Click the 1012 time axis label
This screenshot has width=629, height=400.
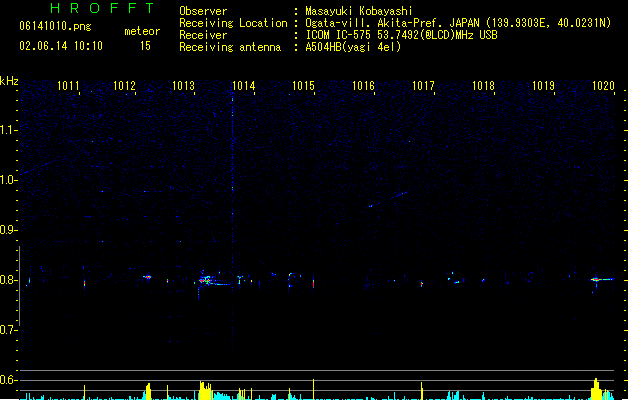point(124,86)
